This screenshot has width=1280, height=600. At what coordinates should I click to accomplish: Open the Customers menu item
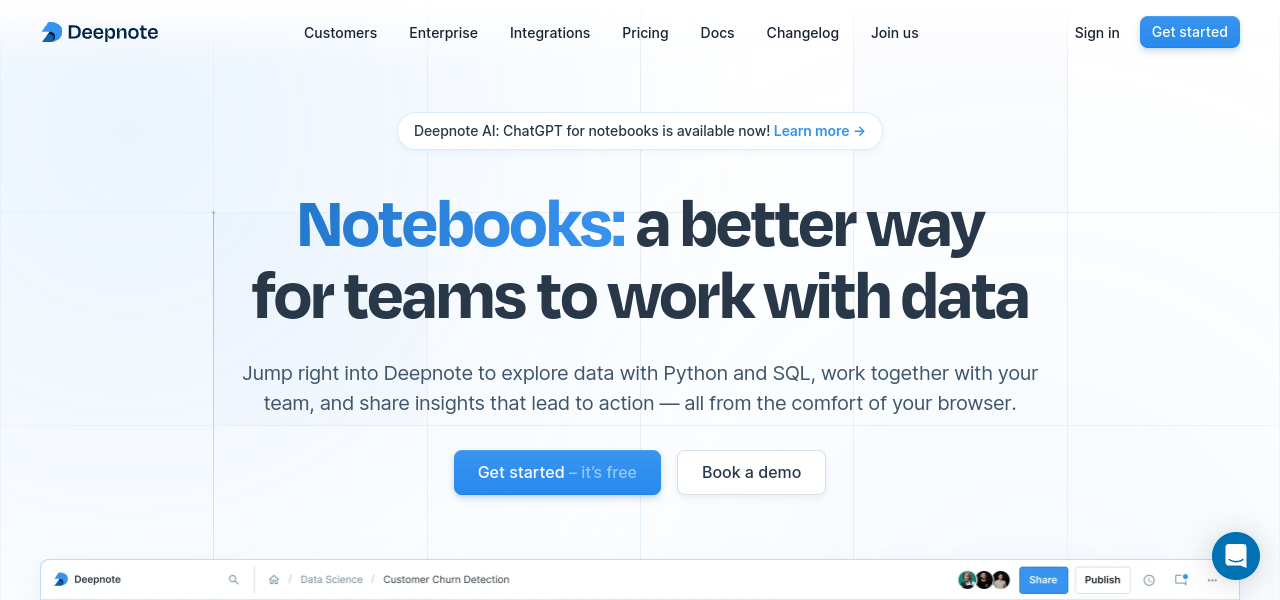point(340,33)
